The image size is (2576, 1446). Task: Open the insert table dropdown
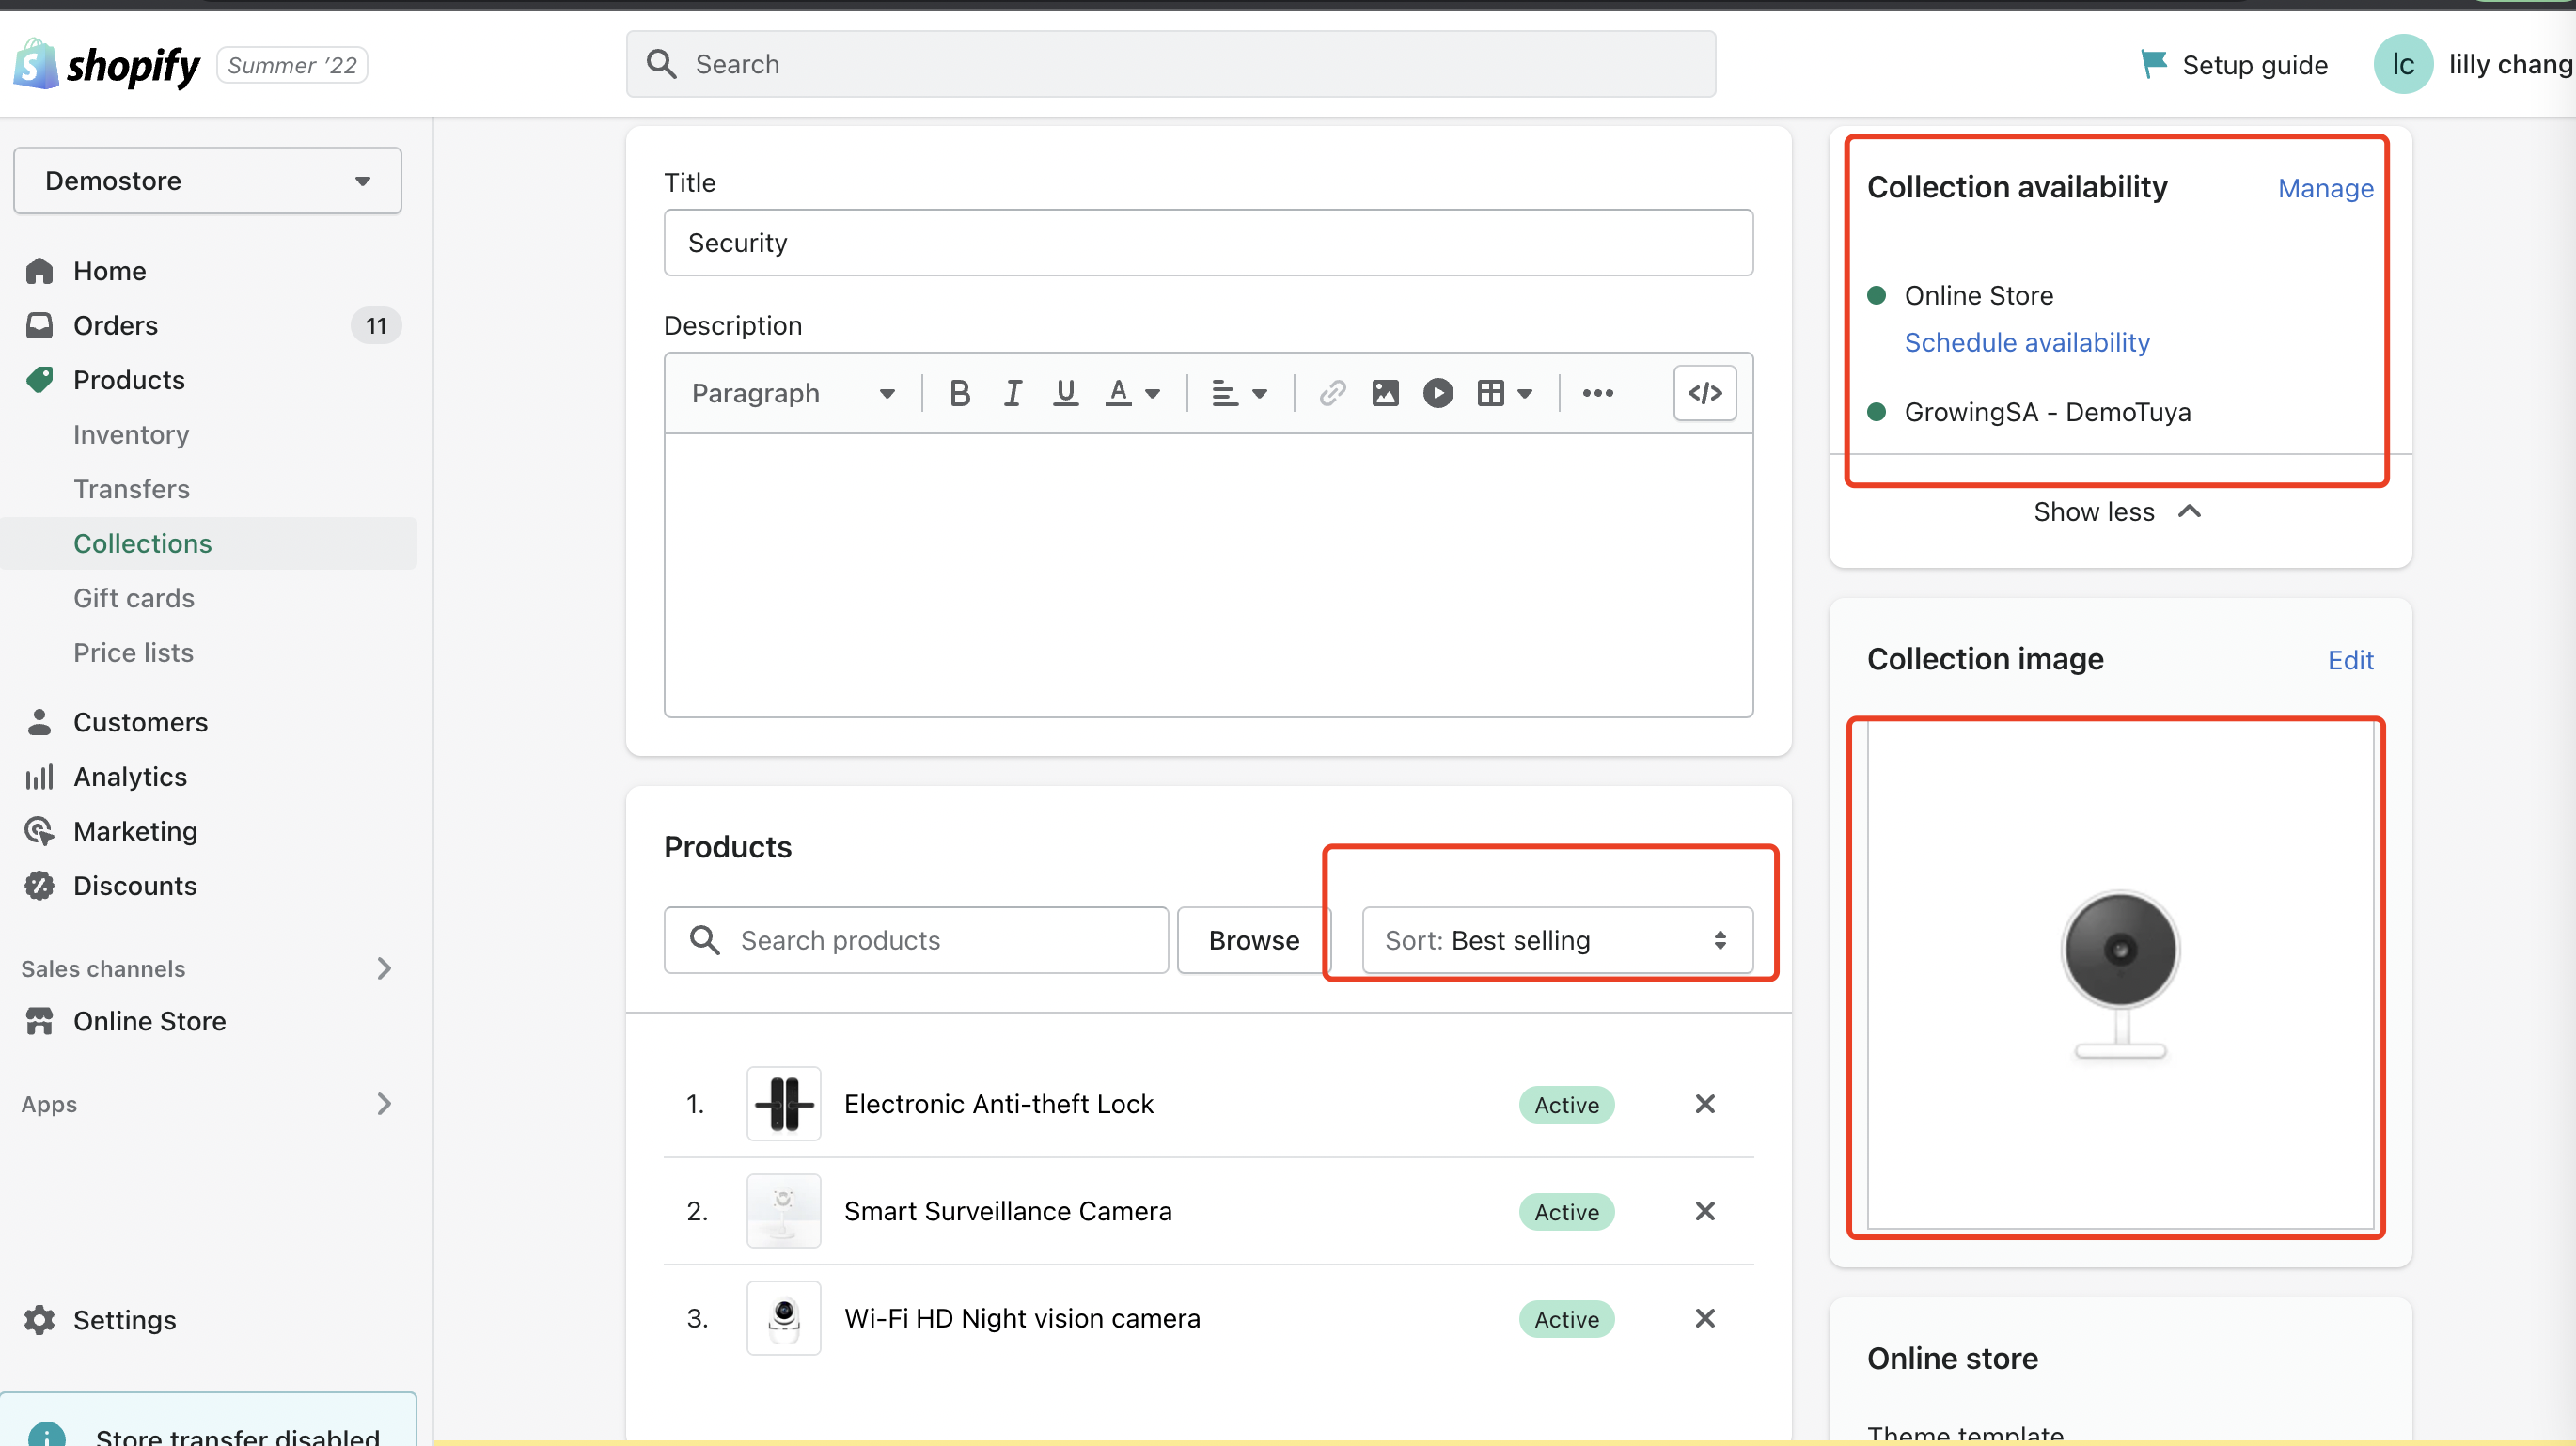(x=1504, y=393)
